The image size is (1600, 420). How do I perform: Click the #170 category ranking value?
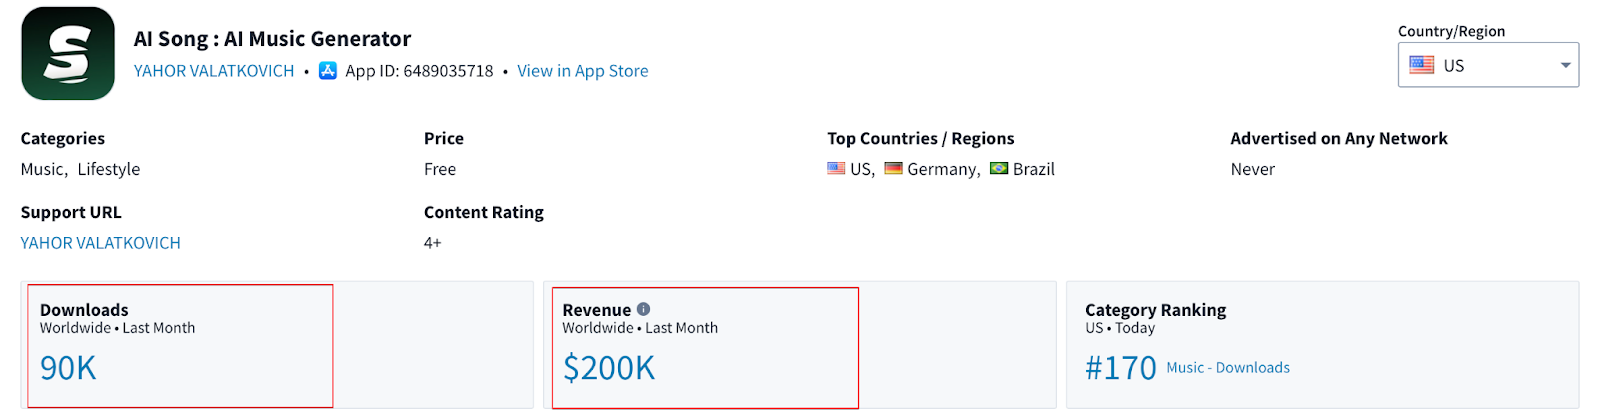point(1121,368)
